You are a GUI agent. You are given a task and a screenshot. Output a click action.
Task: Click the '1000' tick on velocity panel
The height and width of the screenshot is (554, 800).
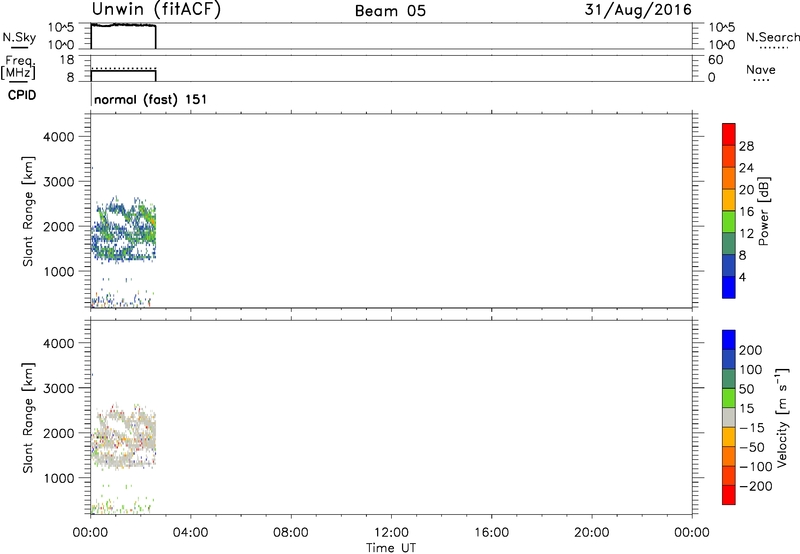pyautogui.click(x=58, y=478)
